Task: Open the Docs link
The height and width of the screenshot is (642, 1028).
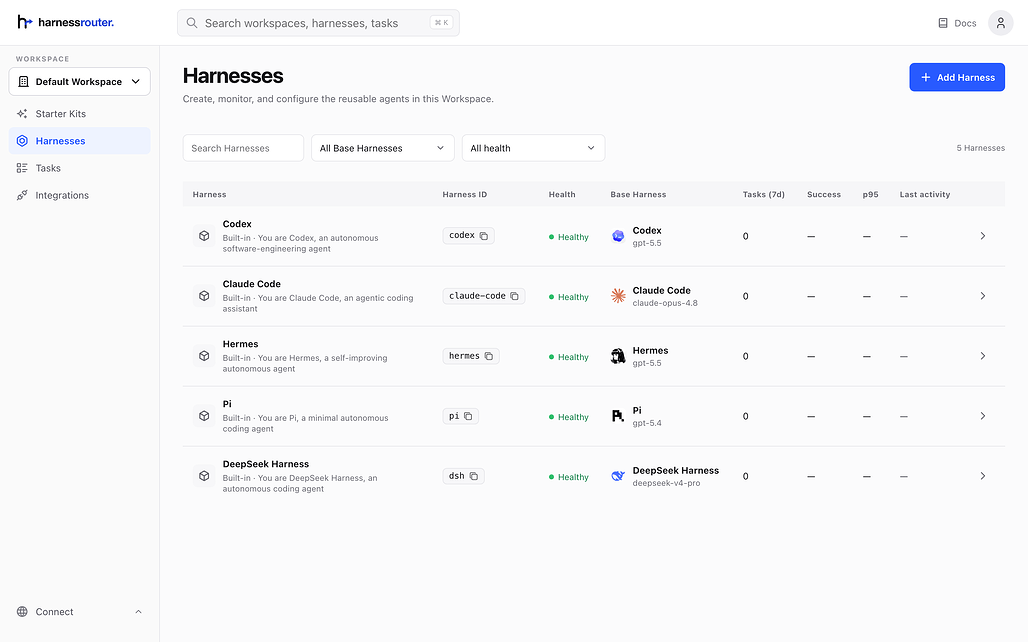Action: pyautogui.click(x=957, y=23)
